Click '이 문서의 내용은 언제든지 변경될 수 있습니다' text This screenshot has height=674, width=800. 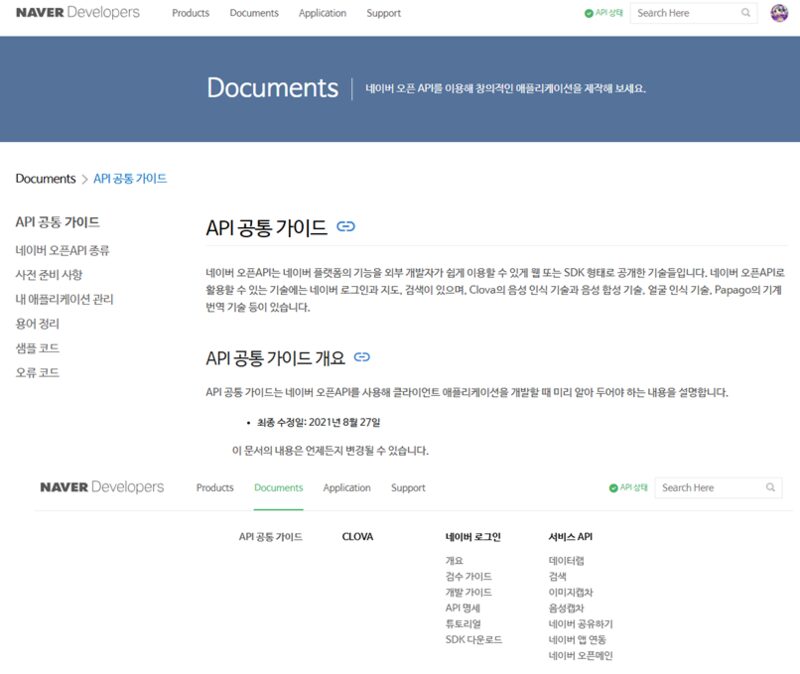point(330,451)
